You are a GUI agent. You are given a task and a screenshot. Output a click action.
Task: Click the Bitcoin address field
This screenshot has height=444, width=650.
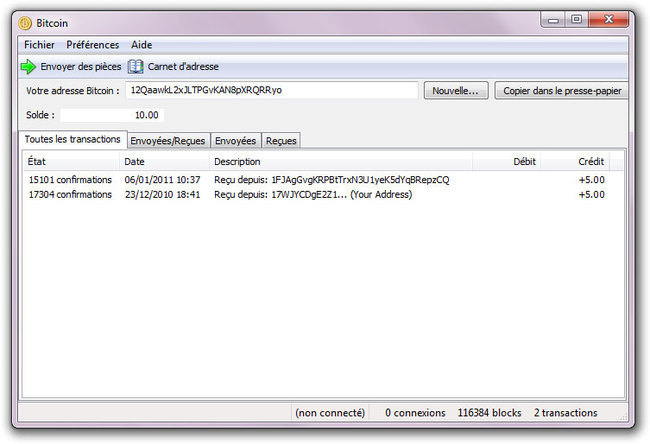[272, 90]
